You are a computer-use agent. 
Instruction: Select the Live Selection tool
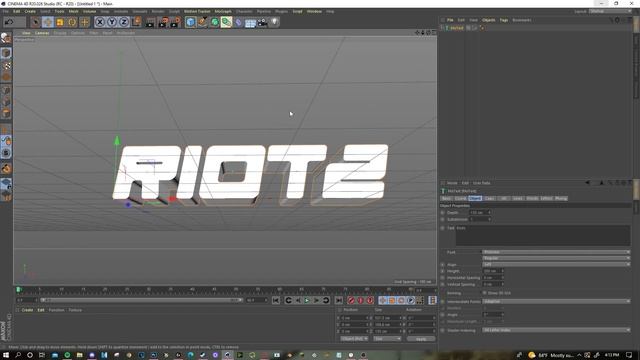(x=36, y=22)
